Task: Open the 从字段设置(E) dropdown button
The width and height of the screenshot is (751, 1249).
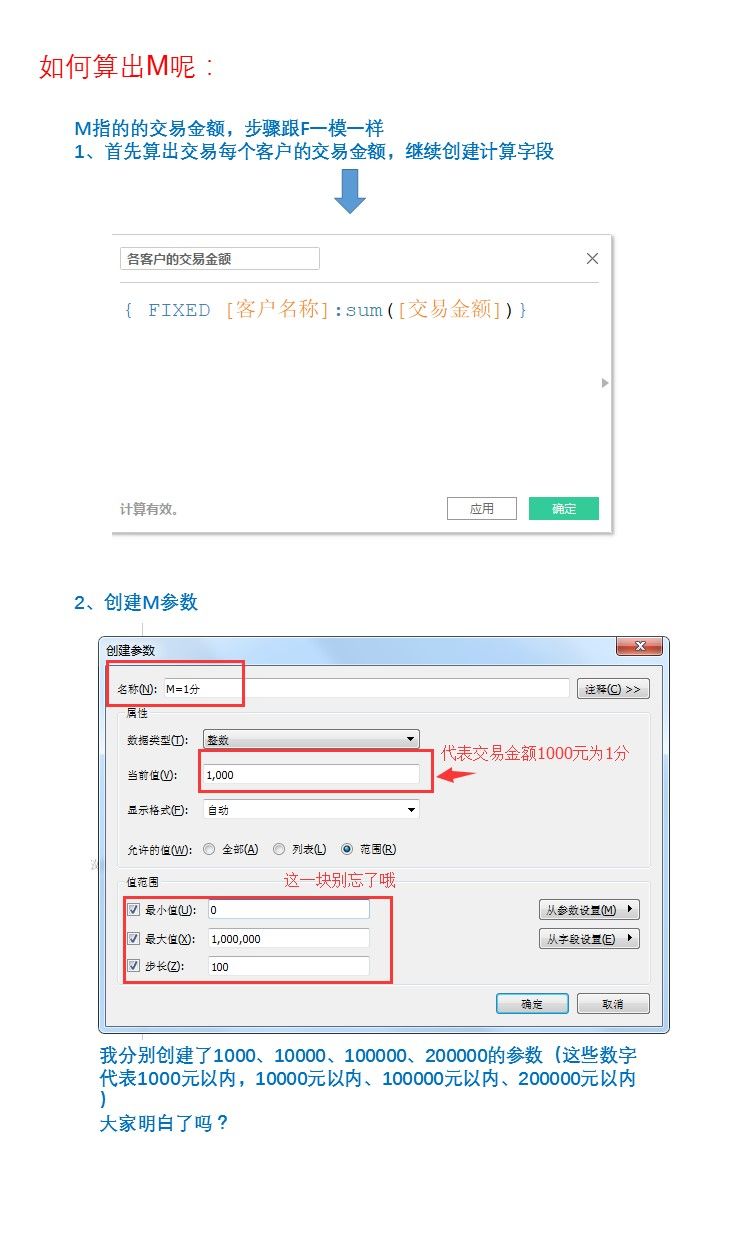Action: click(x=589, y=939)
